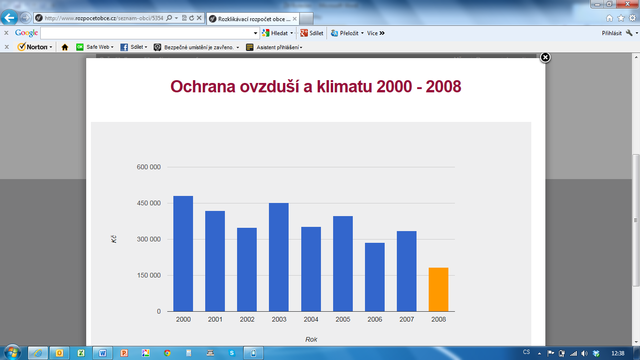Click the scrollbar up arrow
640x360 pixels.
[x=636, y=58]
